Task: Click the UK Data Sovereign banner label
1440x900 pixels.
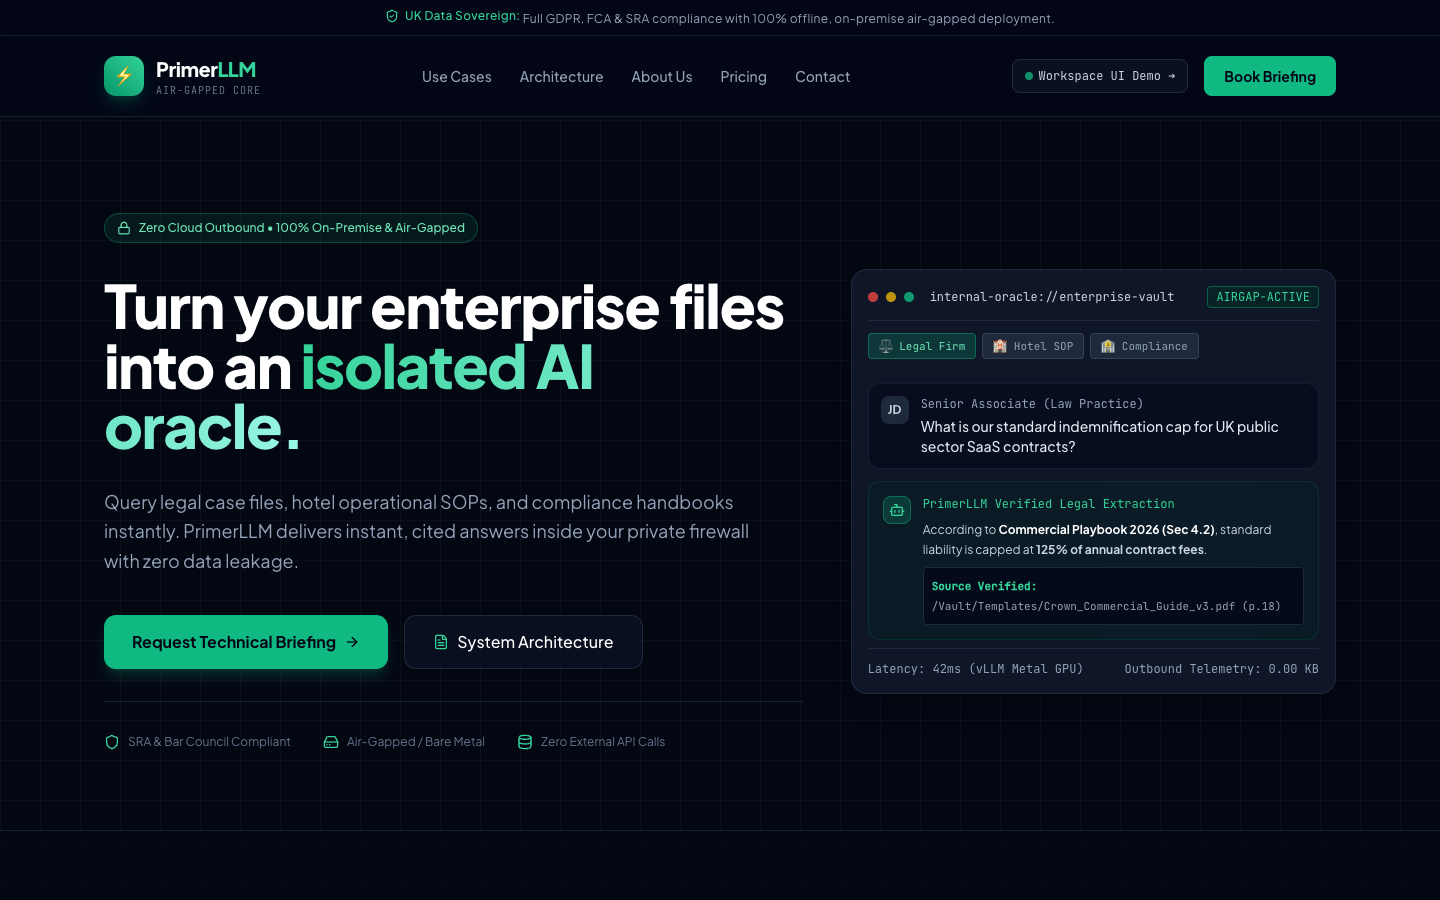Action: (x=462, y=16)
